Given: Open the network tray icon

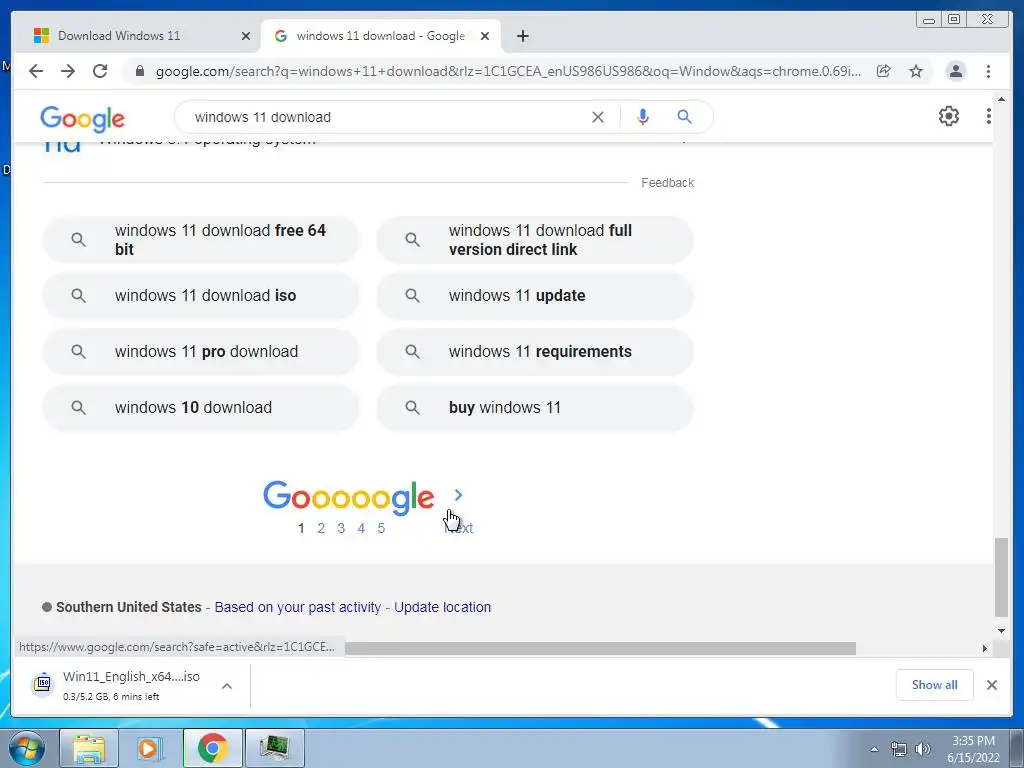Looking at the screenshot, I should (x=899, y=749).
